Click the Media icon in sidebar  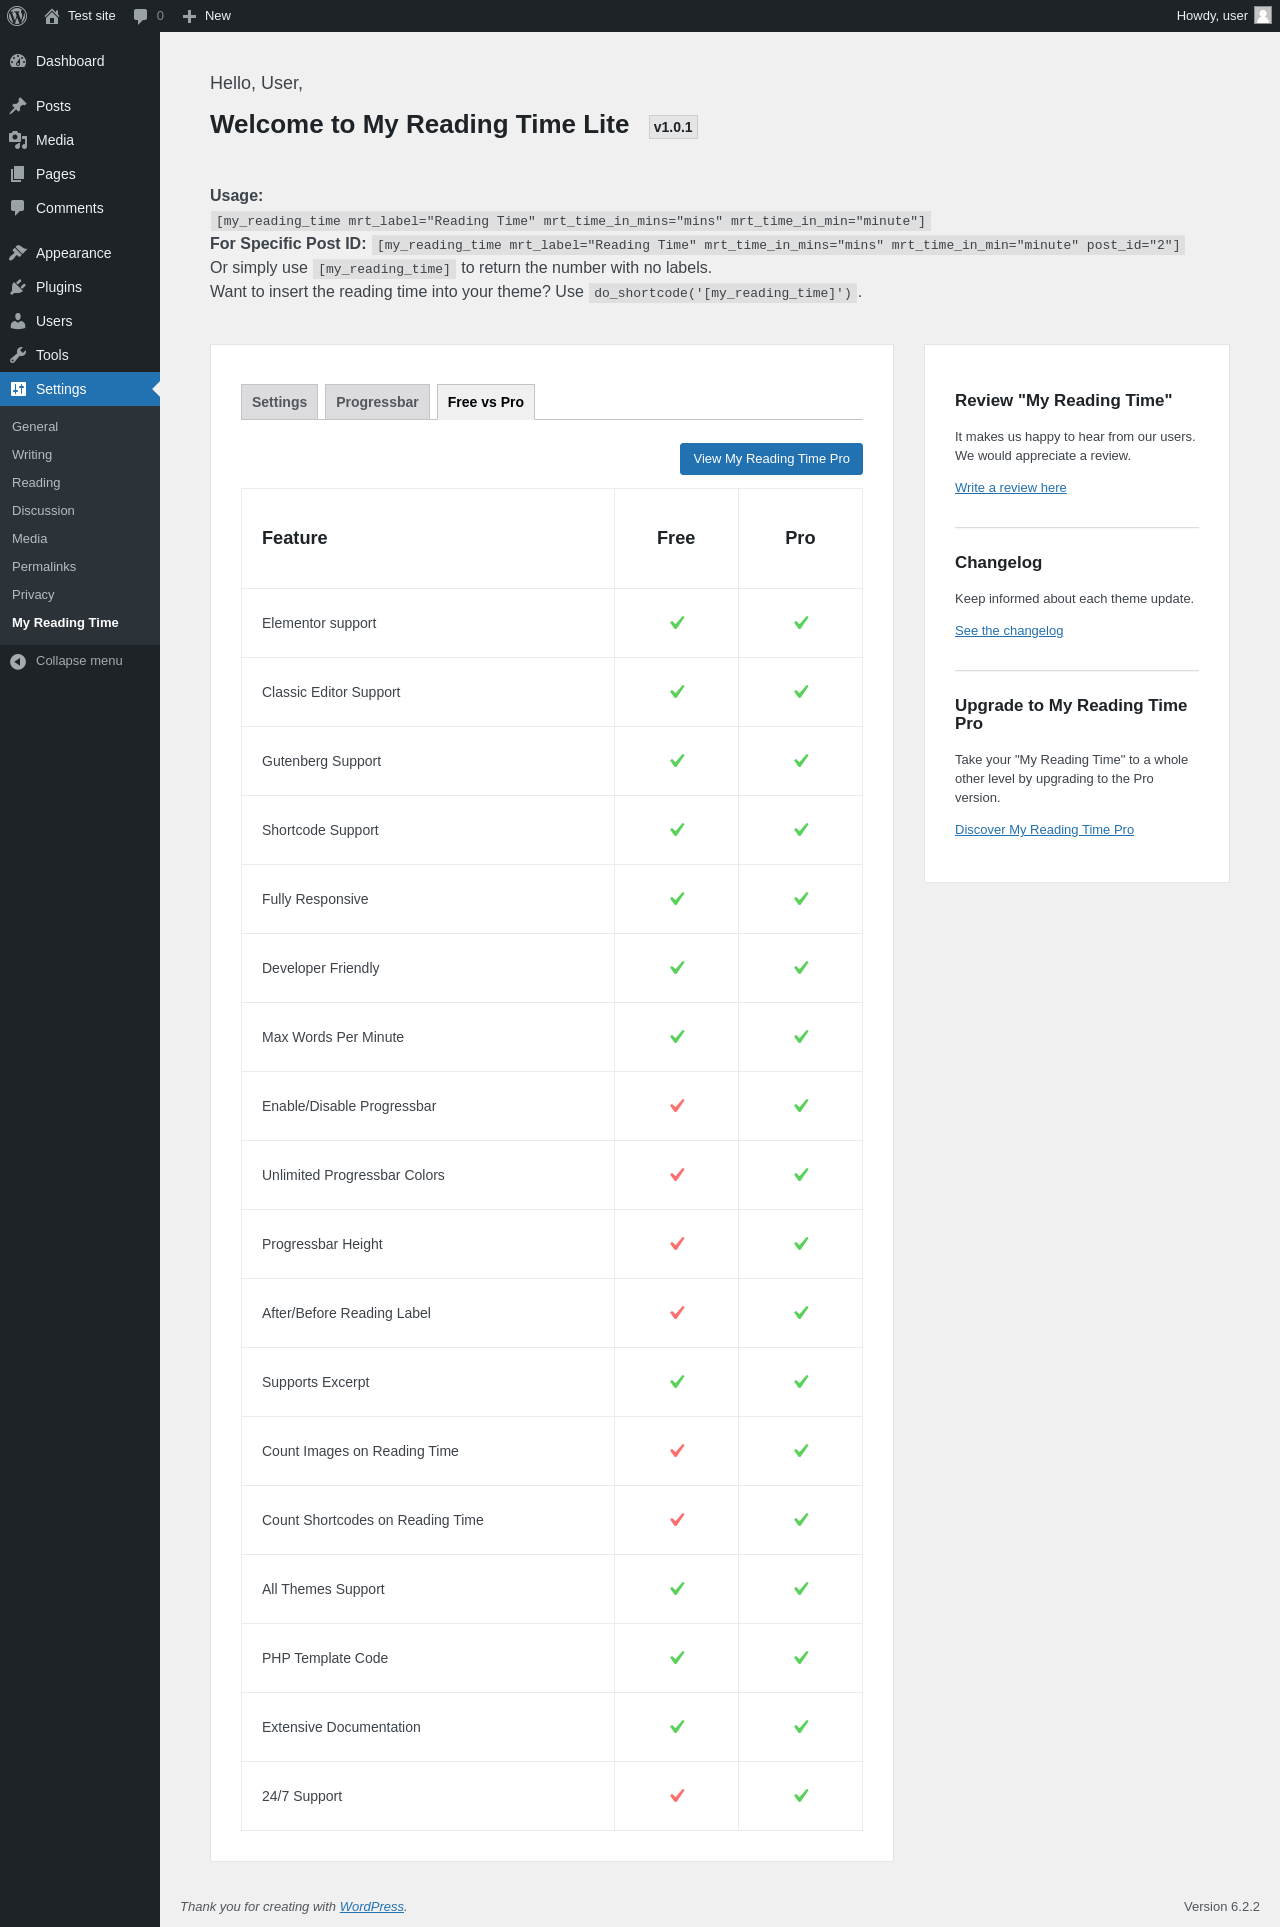18,140
